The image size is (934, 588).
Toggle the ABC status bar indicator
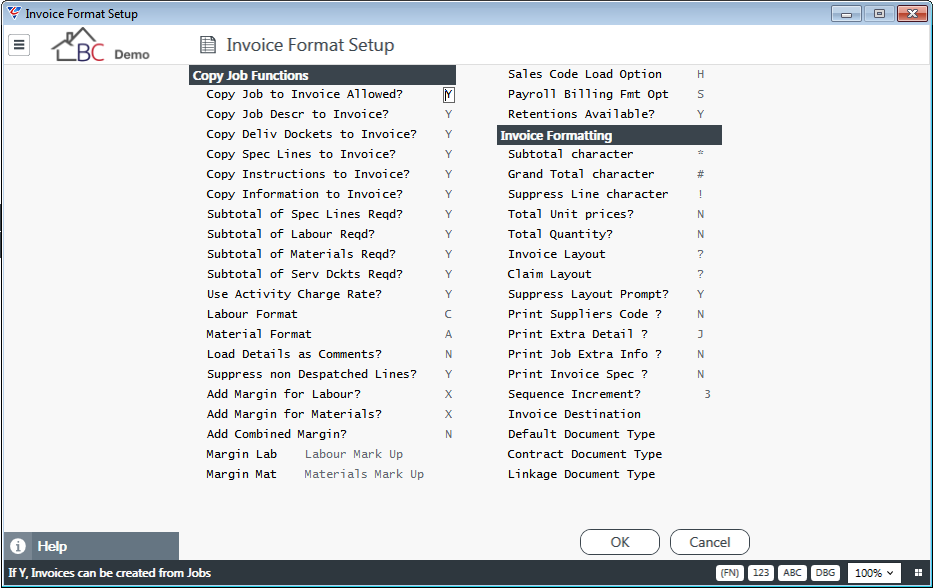click(x=792, y=573)
